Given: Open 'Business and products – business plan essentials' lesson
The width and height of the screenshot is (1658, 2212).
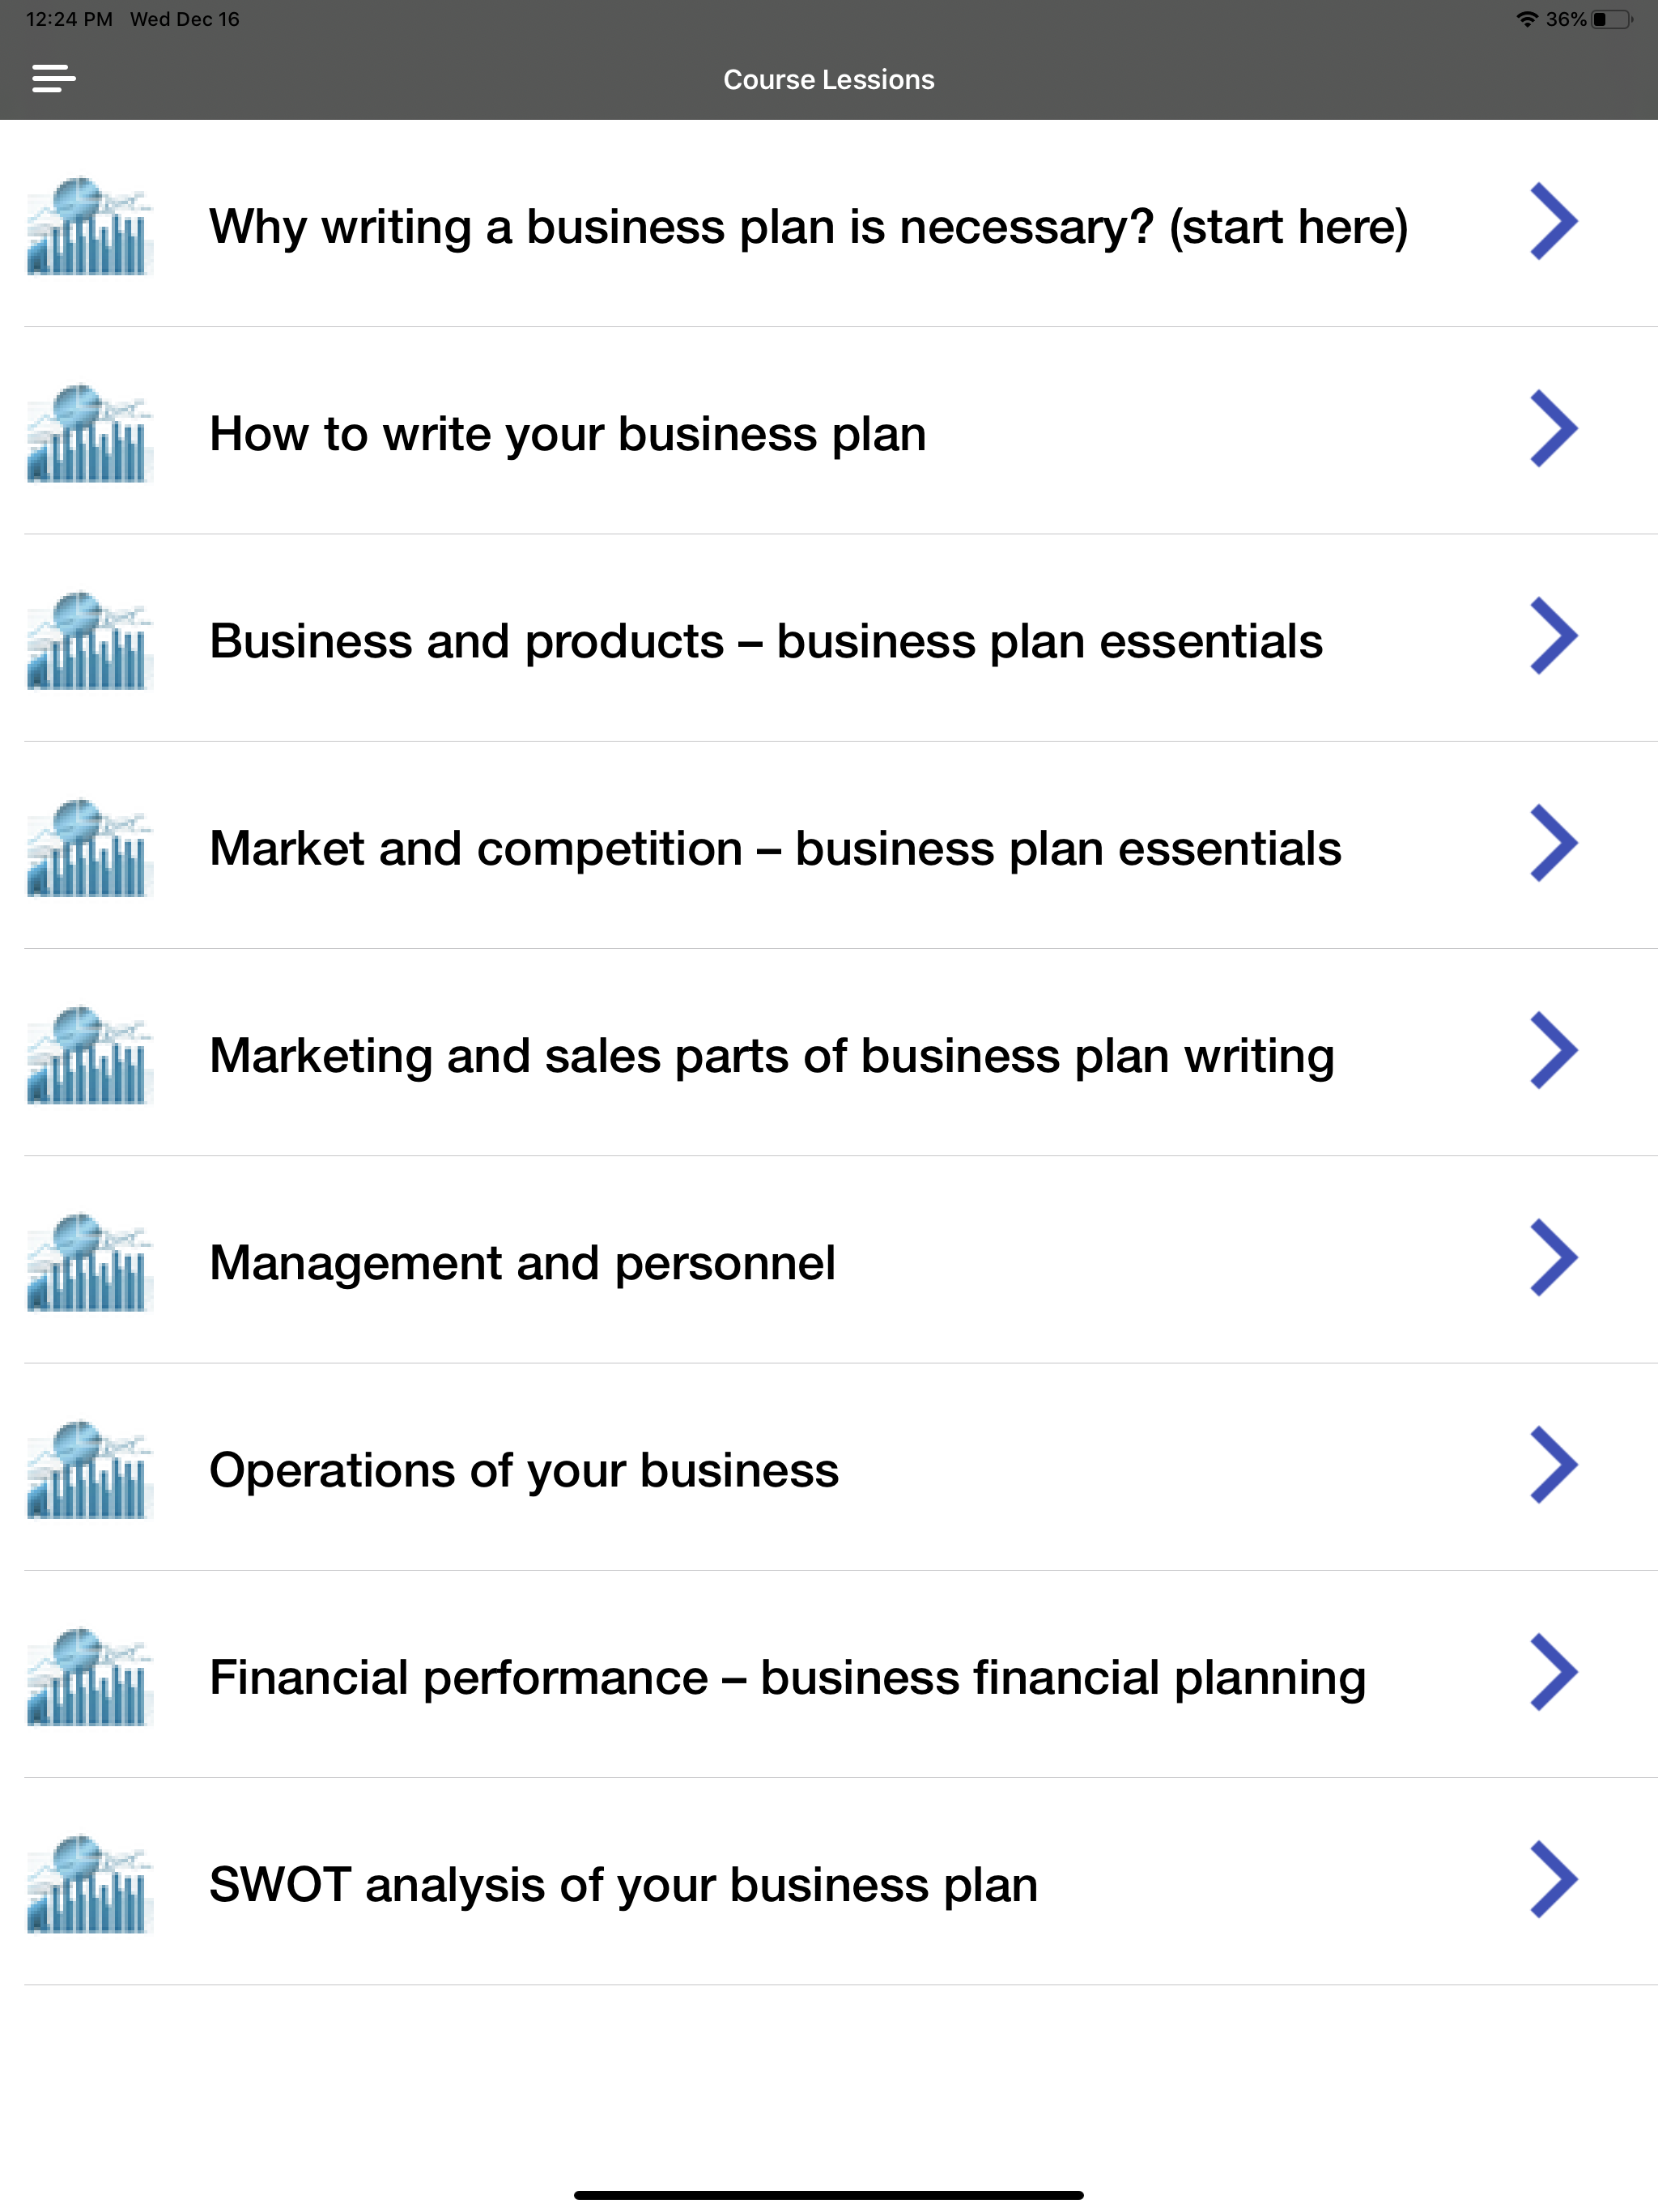Looking at the screenshot, I should click(765, 641).
